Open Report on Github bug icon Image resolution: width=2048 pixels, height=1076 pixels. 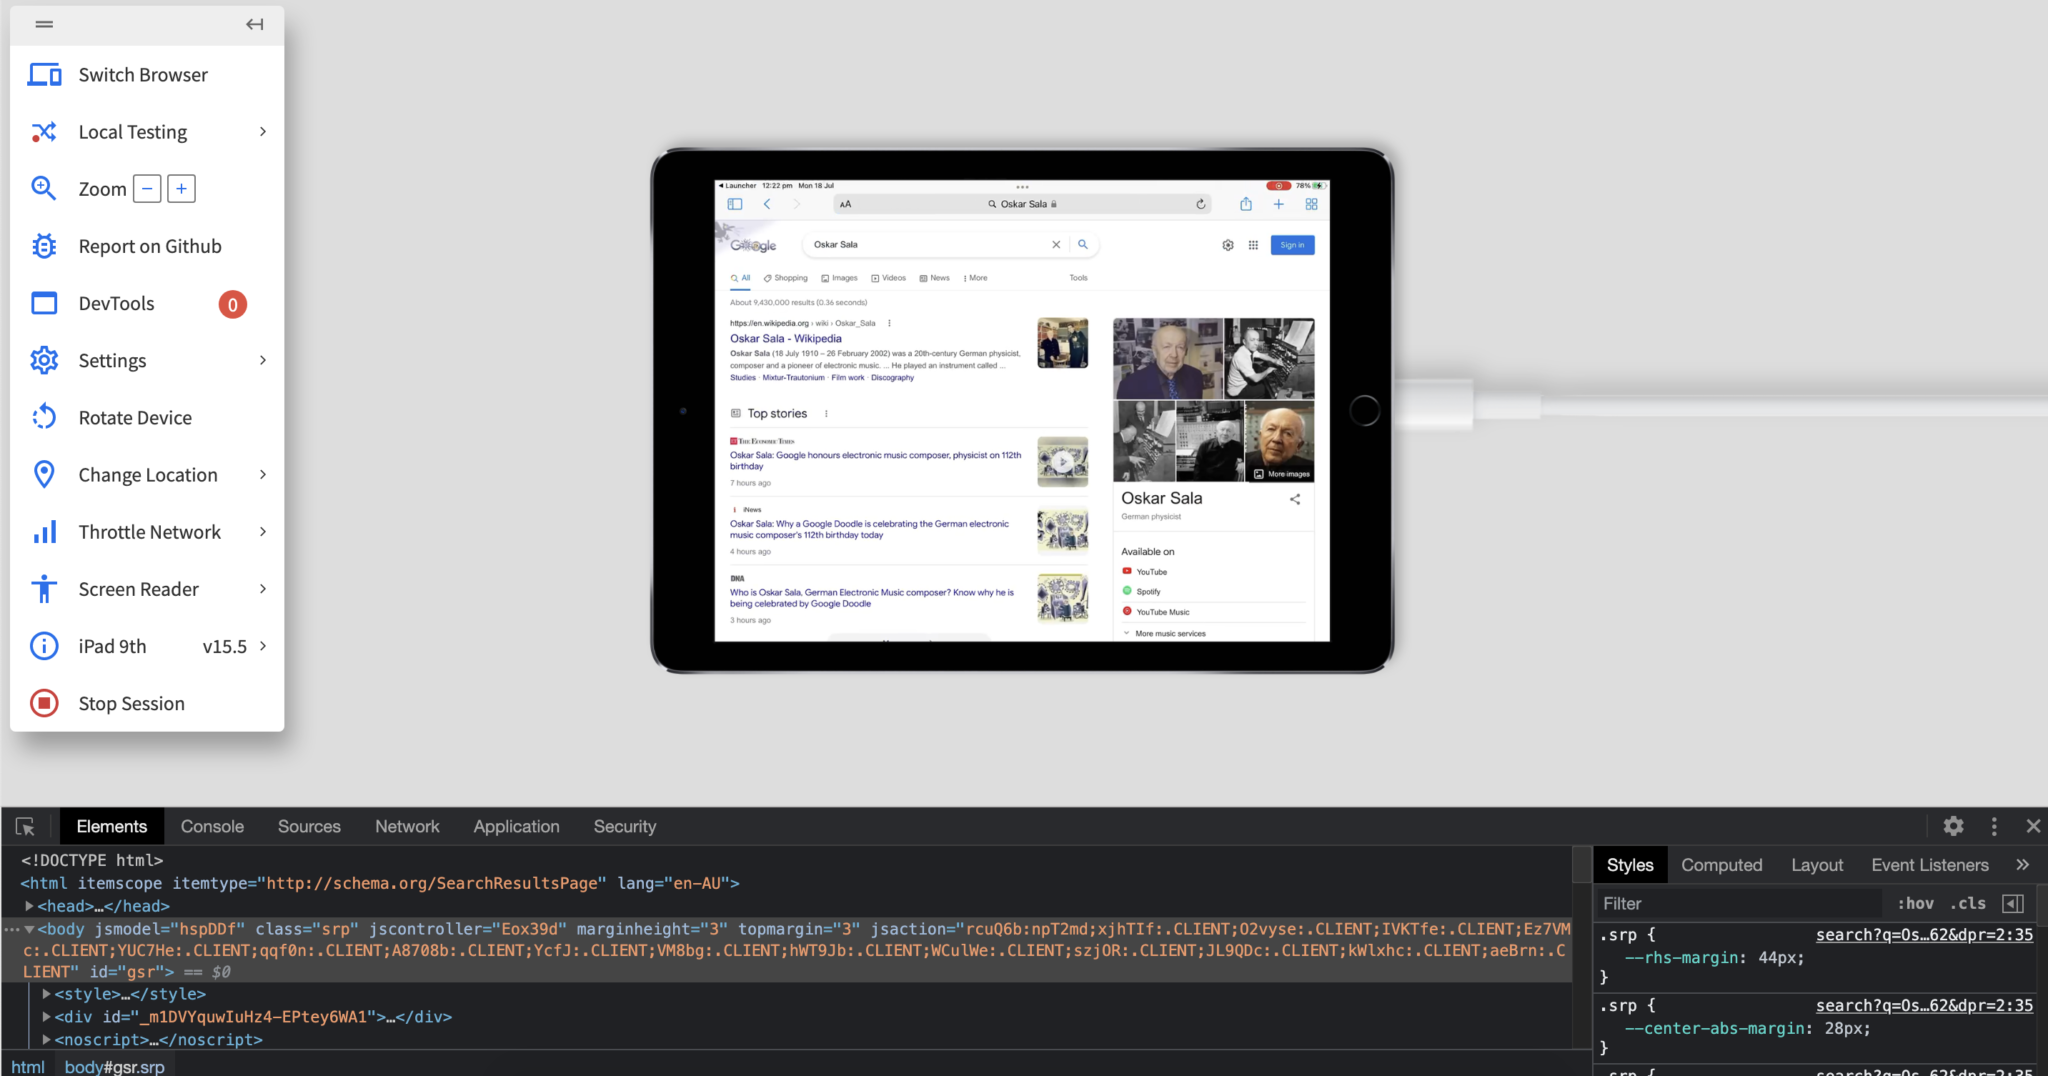44,246
